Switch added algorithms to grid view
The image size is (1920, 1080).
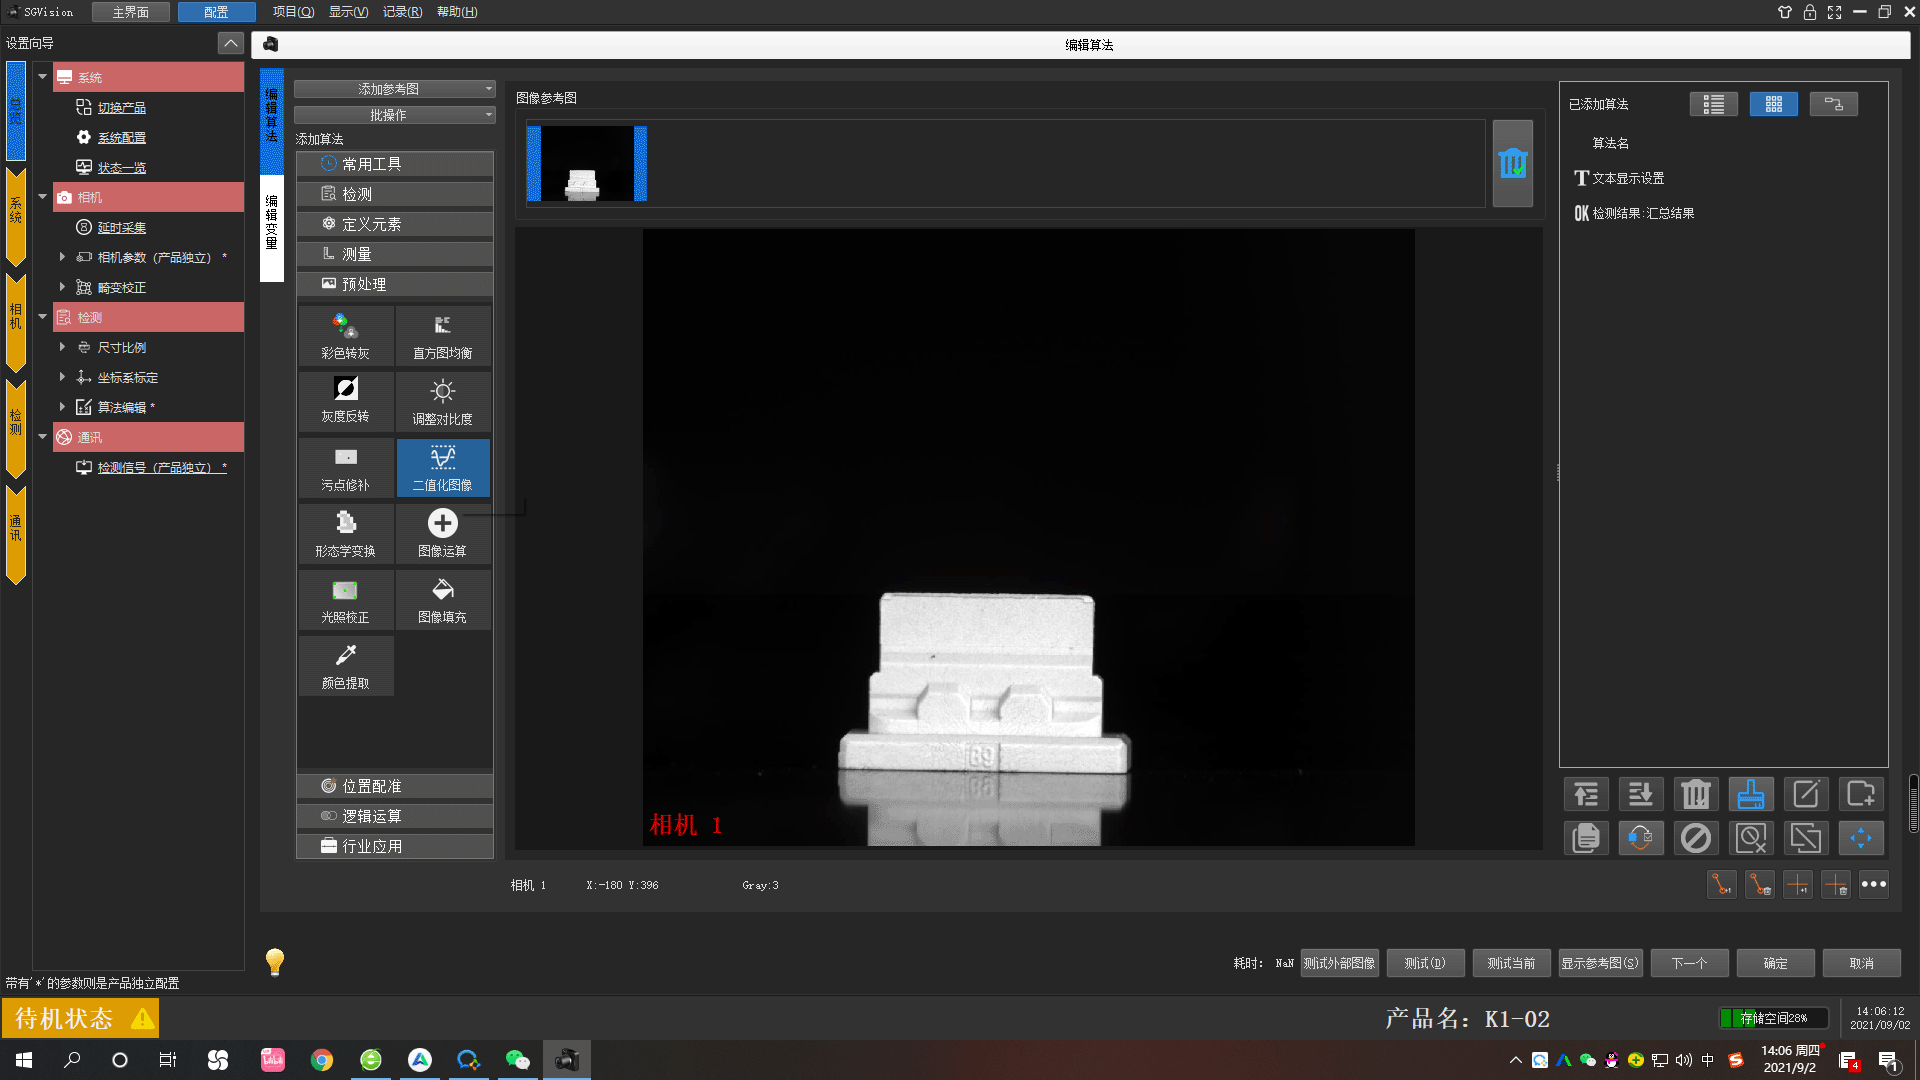pyautogui.click(x=1773, y=104)
